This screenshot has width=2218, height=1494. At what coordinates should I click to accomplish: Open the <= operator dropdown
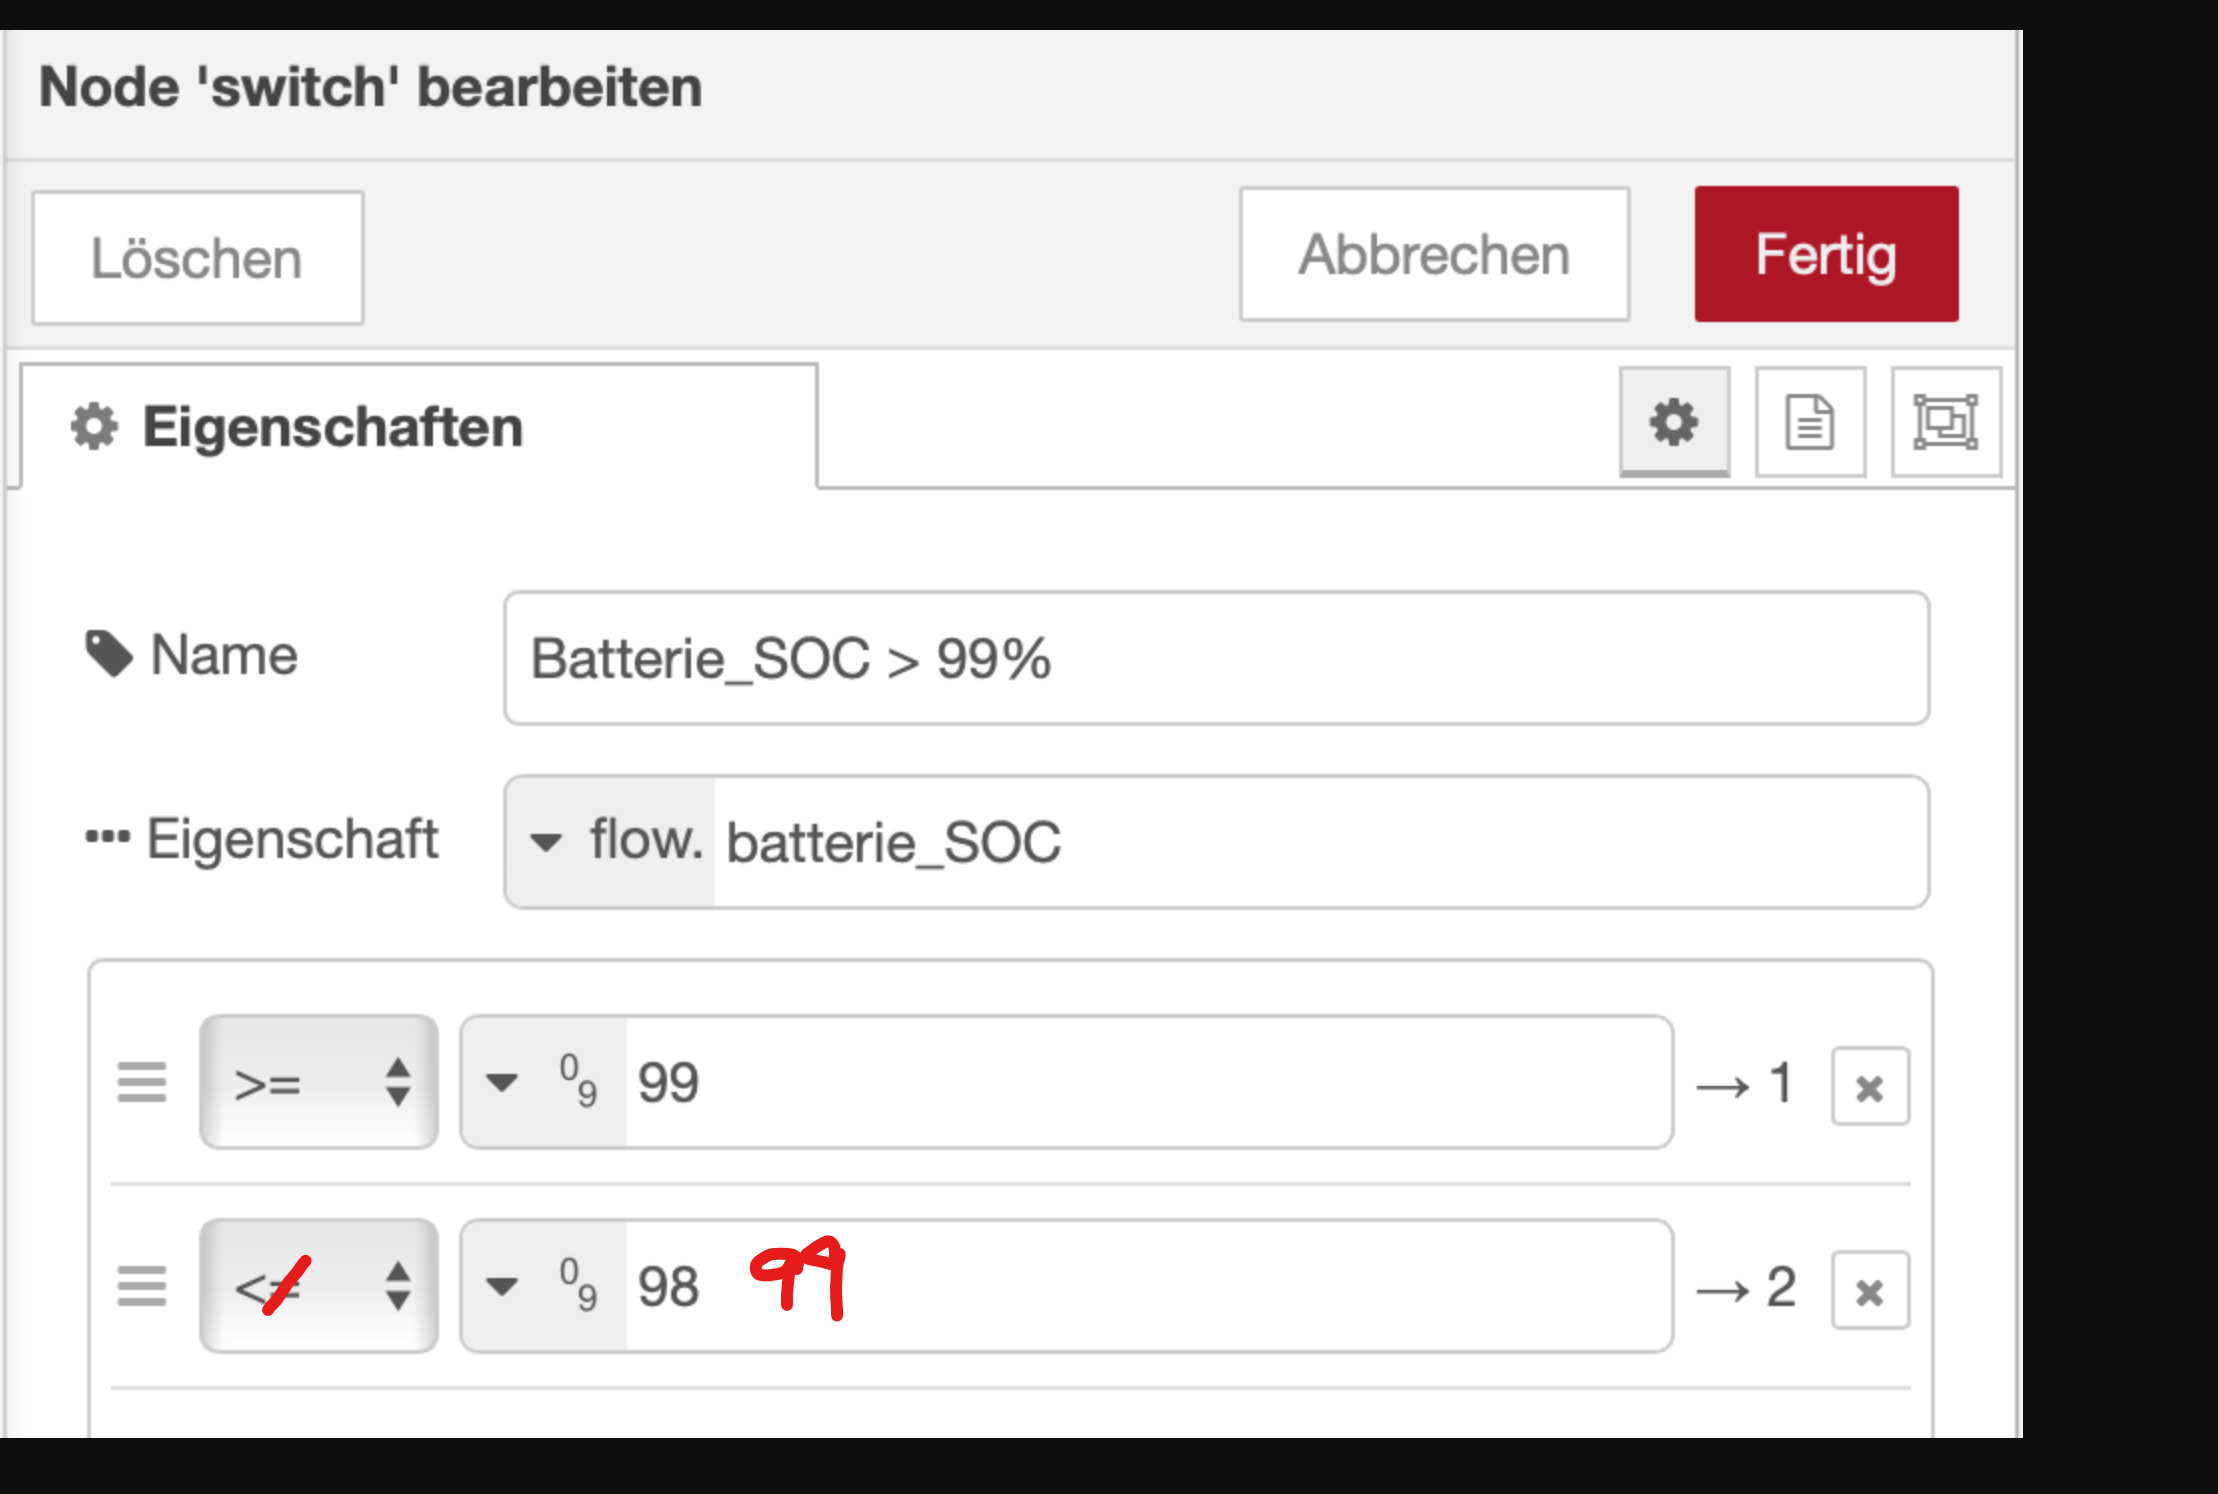318,1286
